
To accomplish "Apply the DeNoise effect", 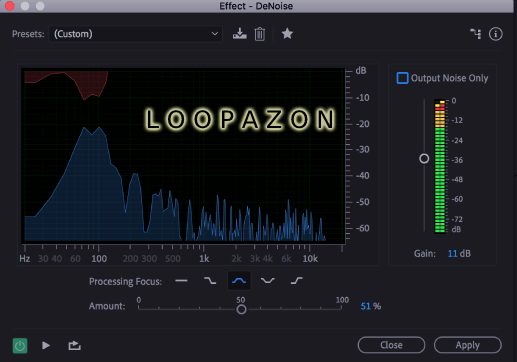I will (468, 345).
